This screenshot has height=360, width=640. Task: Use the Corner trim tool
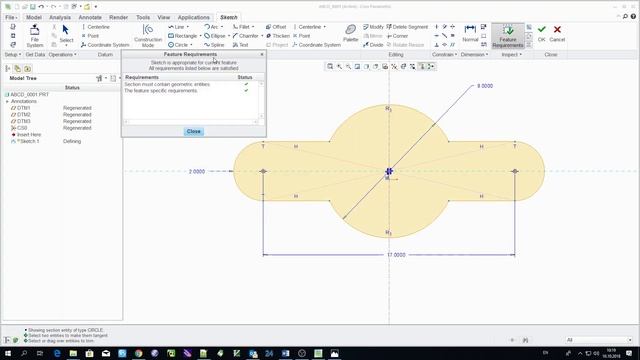(397, 36)
